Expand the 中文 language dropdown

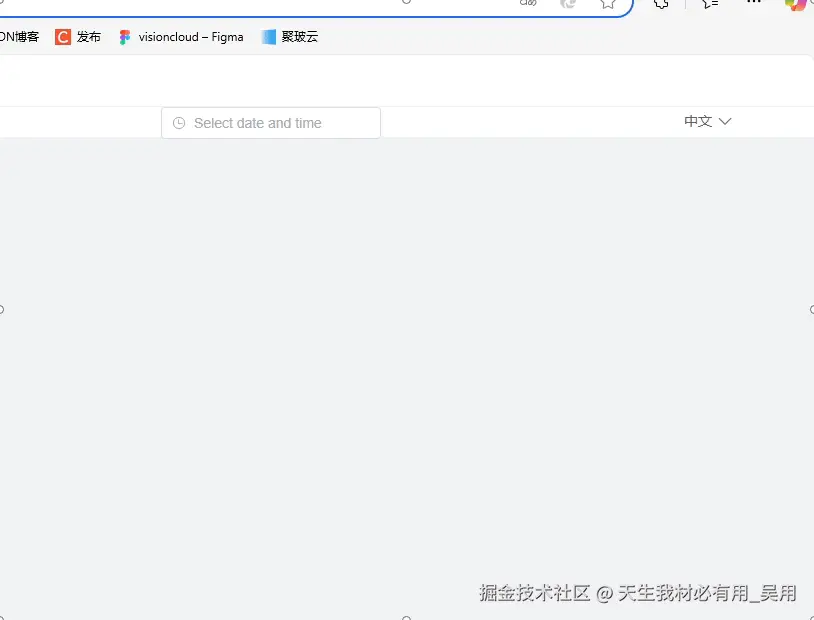click(706, 121)
